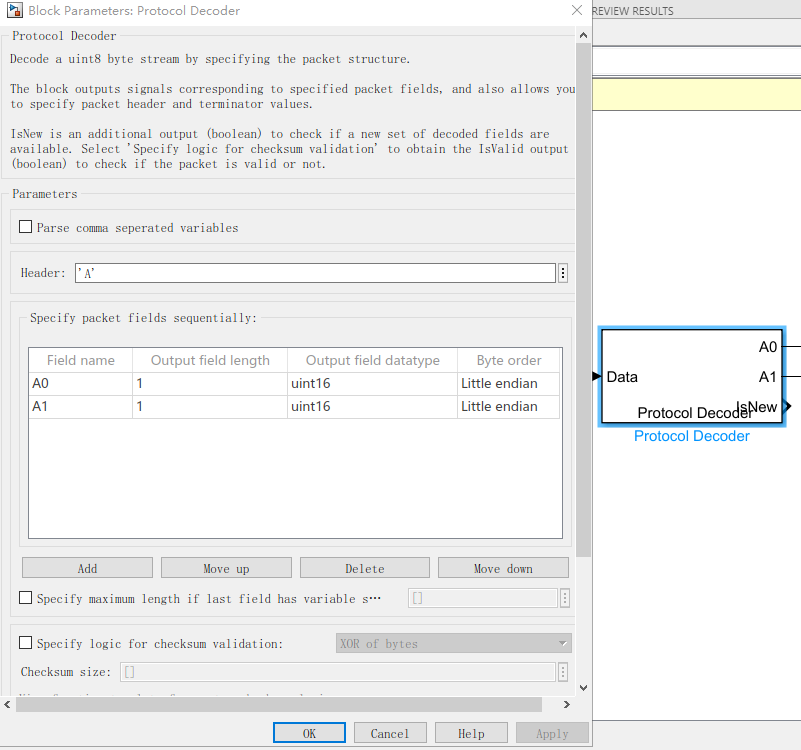Select the Protocol Decoder block in the model

[692, 376]
